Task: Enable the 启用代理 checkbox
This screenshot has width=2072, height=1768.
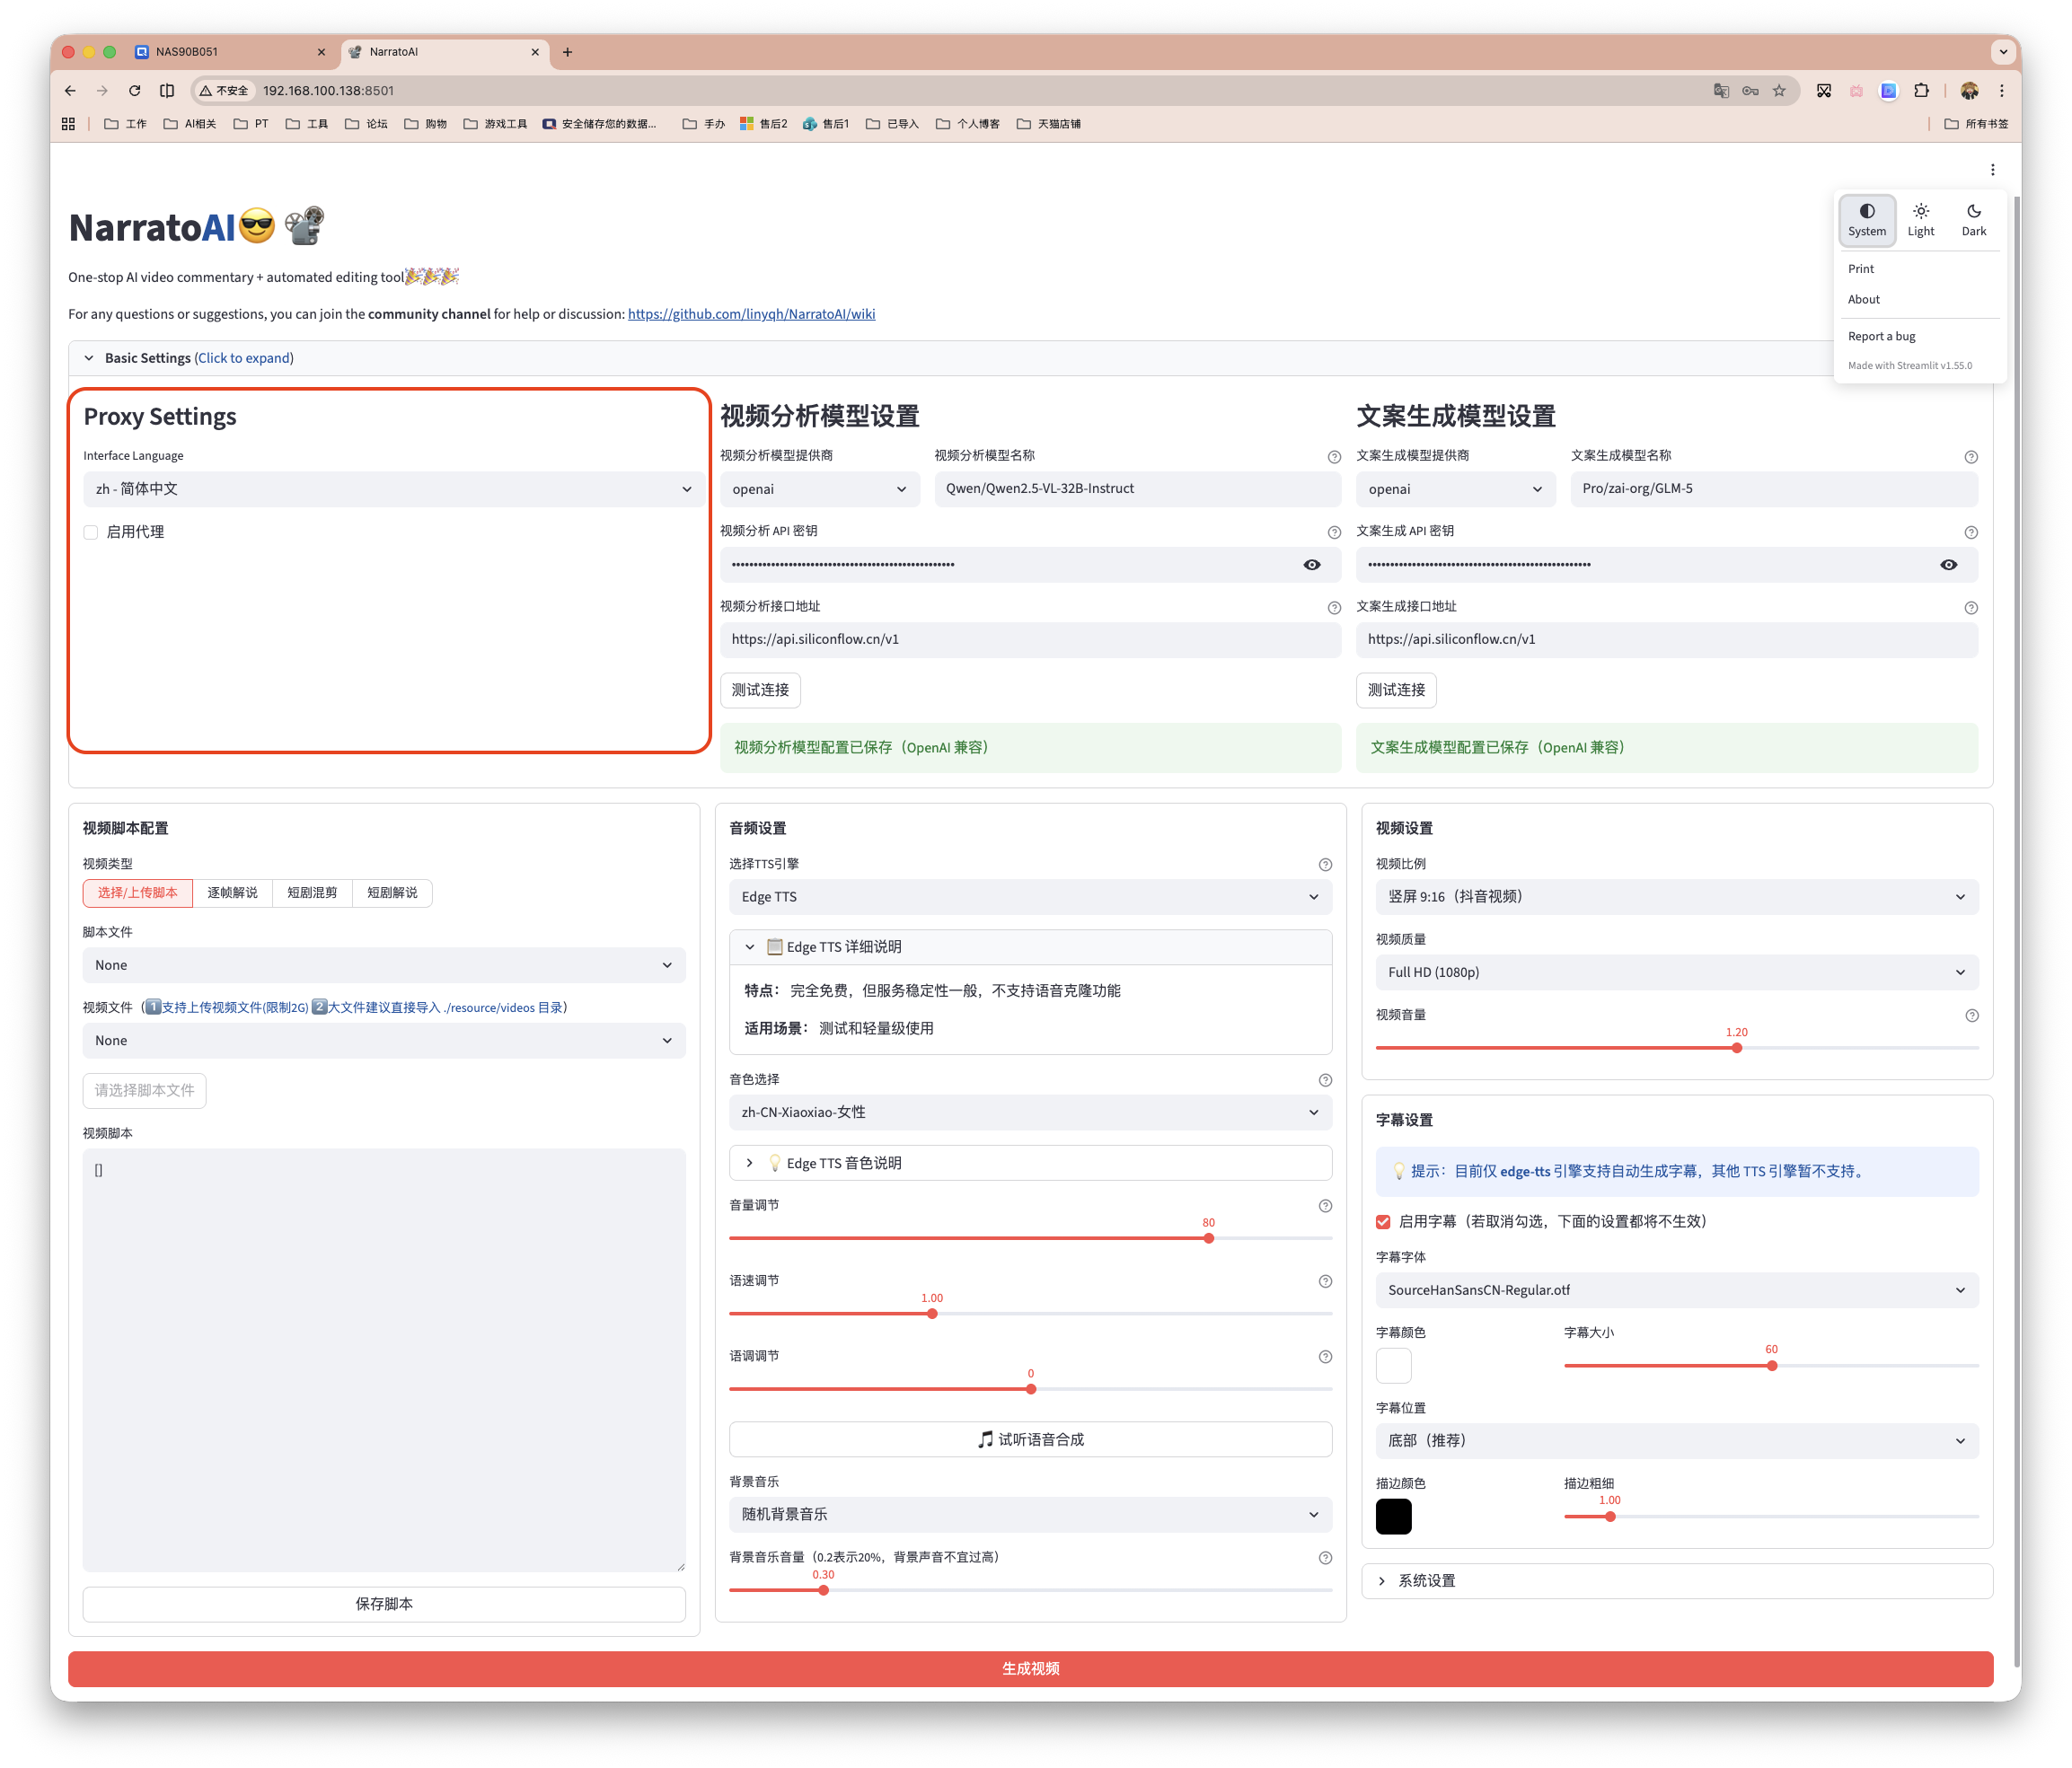Action: [x=91, y=533]
